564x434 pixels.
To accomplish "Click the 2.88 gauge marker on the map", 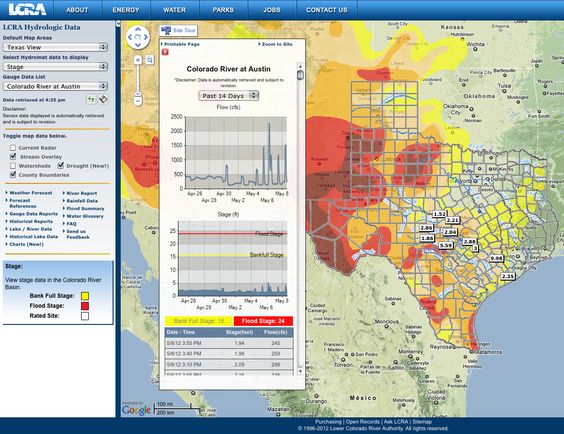I will [x=469, y=242].
